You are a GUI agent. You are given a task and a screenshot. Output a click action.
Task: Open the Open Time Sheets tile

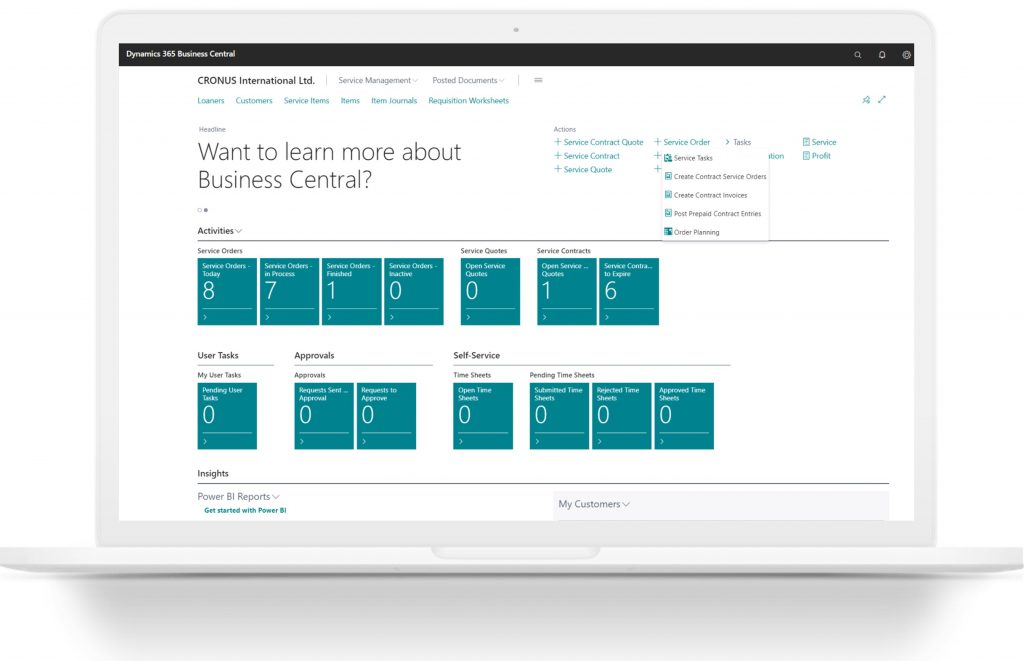pyautogui.click(x=483, y=416)
